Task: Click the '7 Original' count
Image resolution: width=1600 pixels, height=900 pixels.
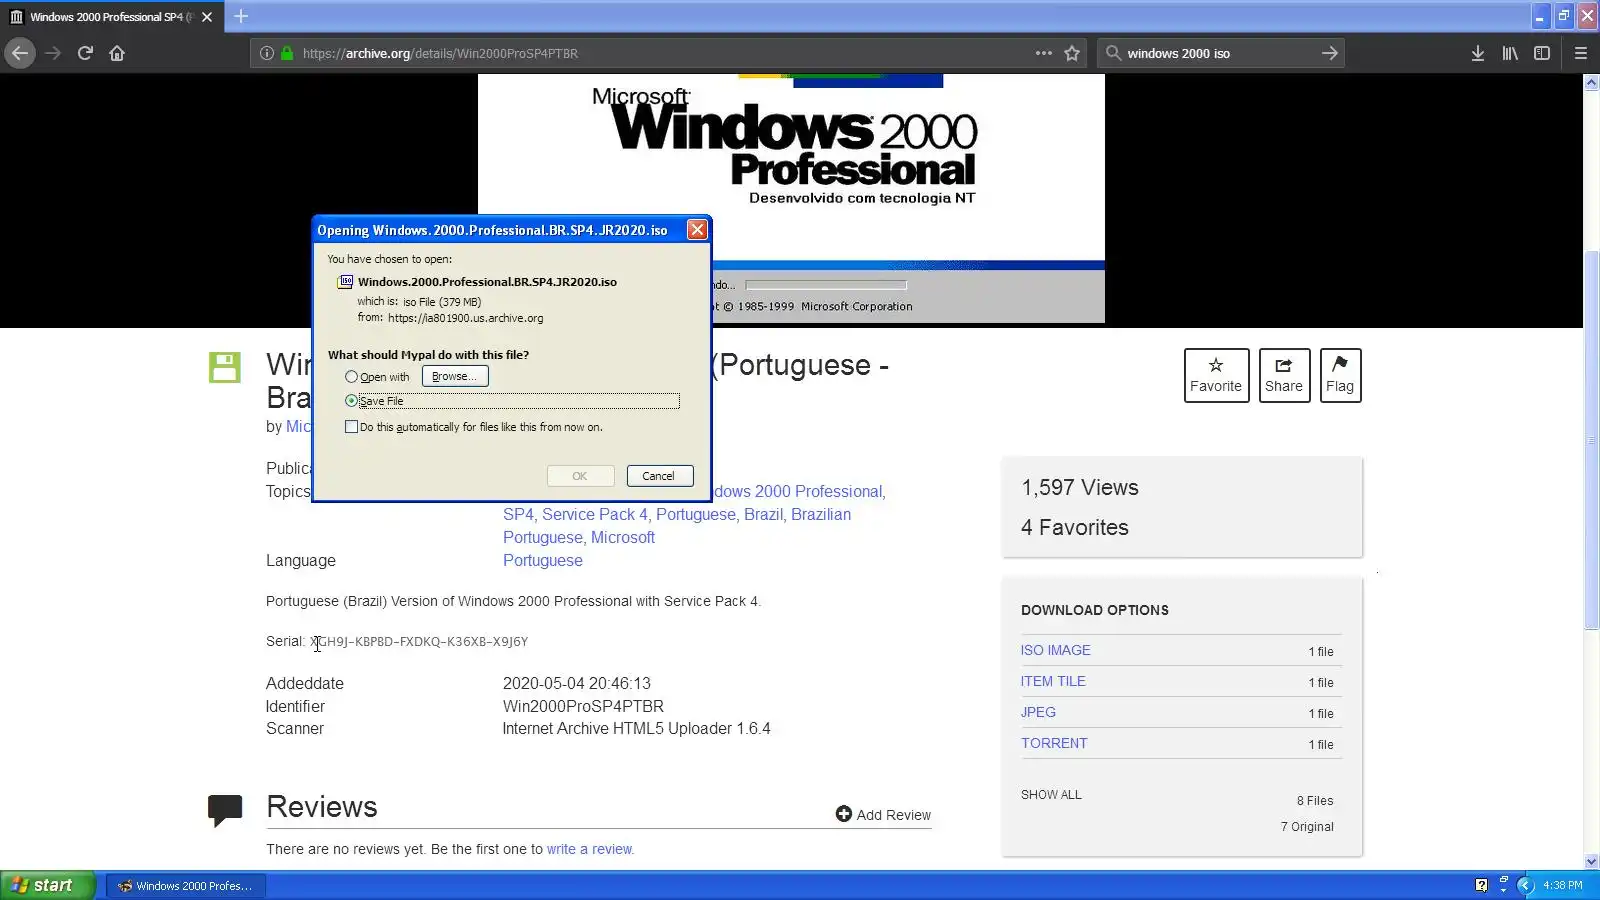Action: [x=1307, y=827]
